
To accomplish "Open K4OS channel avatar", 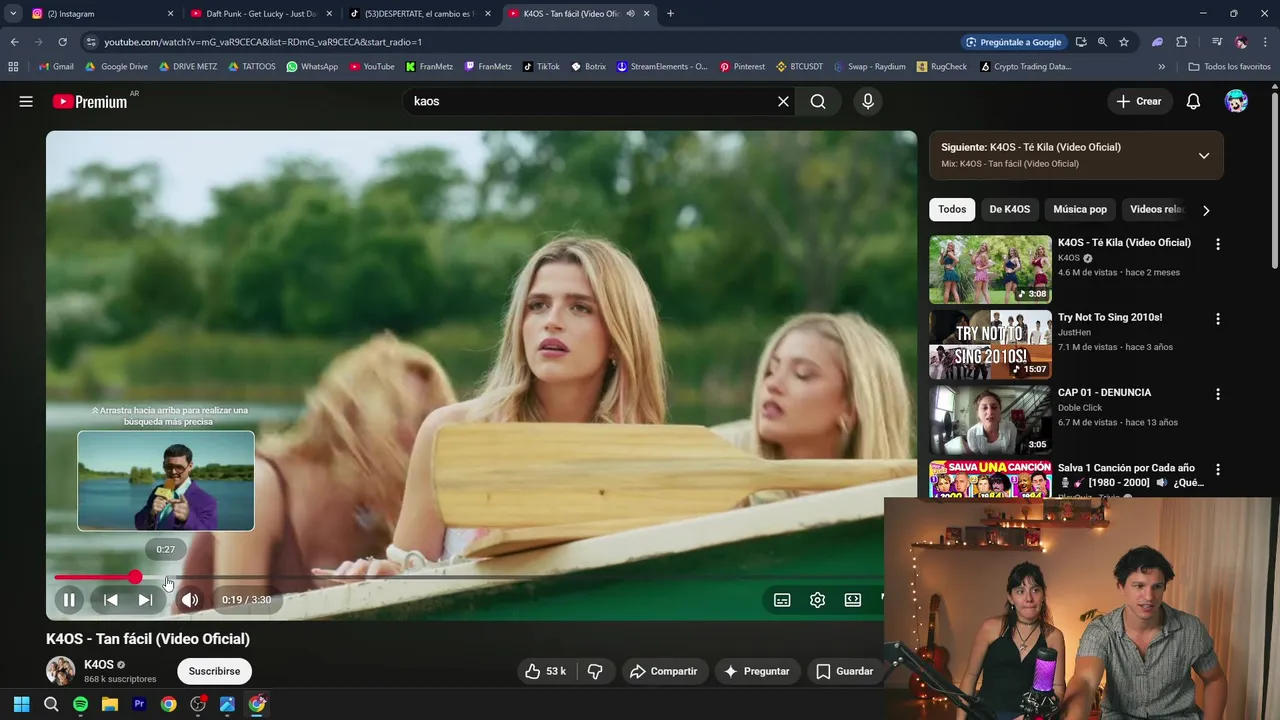I will point(60,671).
